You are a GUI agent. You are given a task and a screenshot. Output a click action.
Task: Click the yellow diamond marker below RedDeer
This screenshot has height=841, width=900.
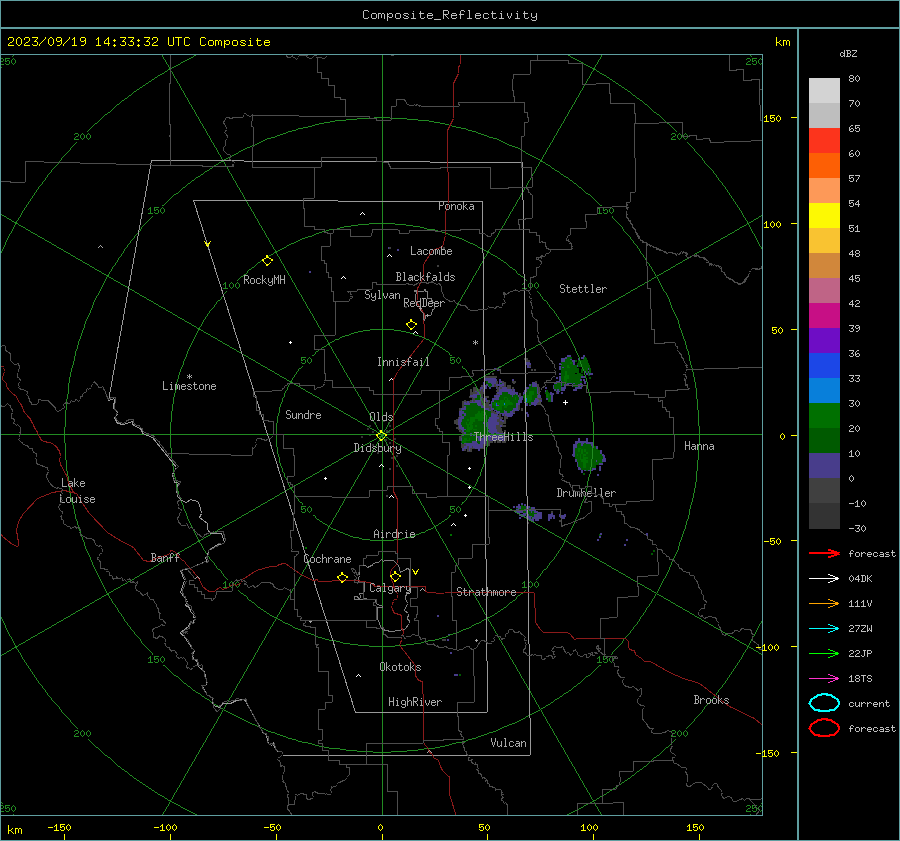pyautogui.click(x=411, y=325)
